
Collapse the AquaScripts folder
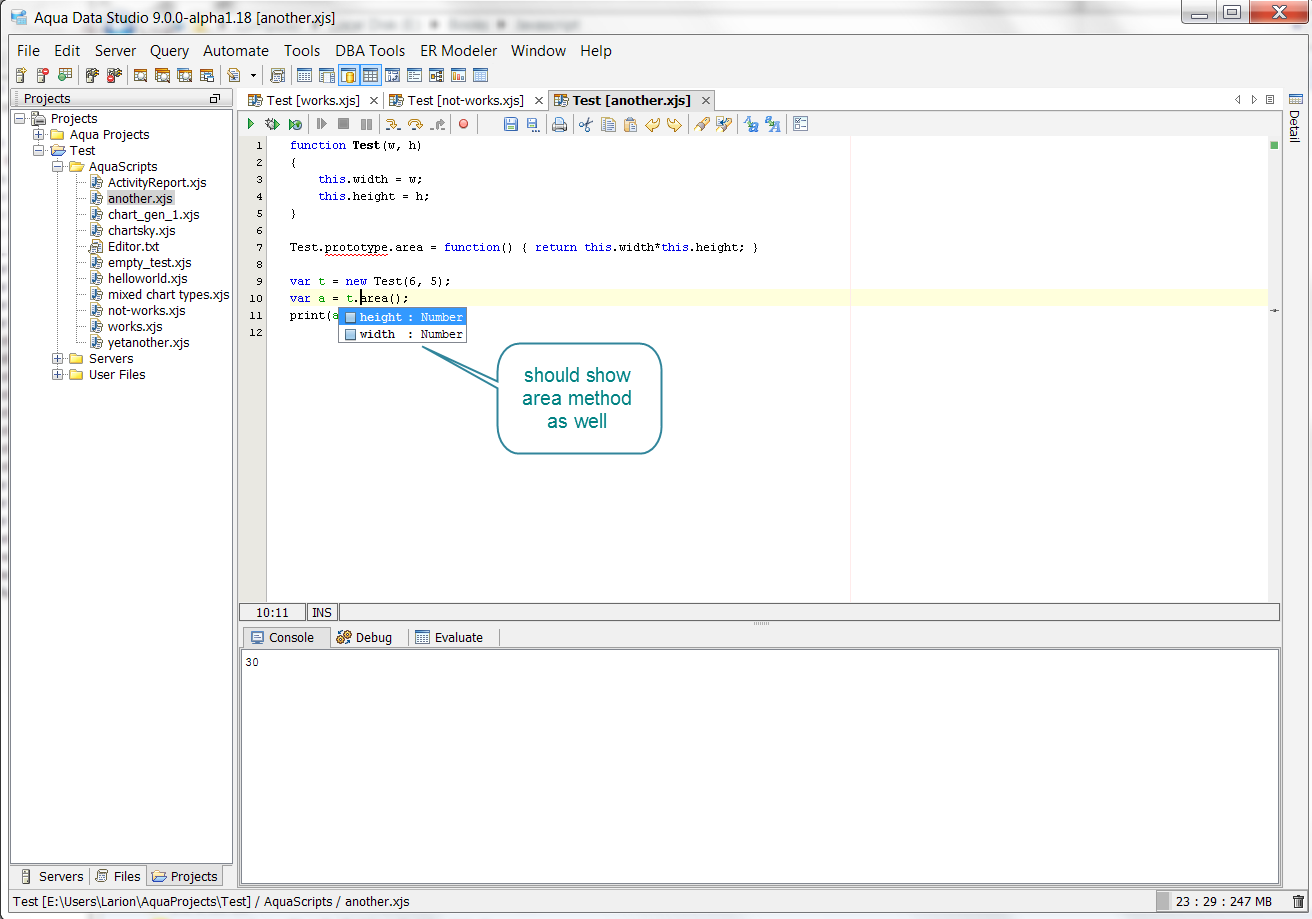point(58,167)
